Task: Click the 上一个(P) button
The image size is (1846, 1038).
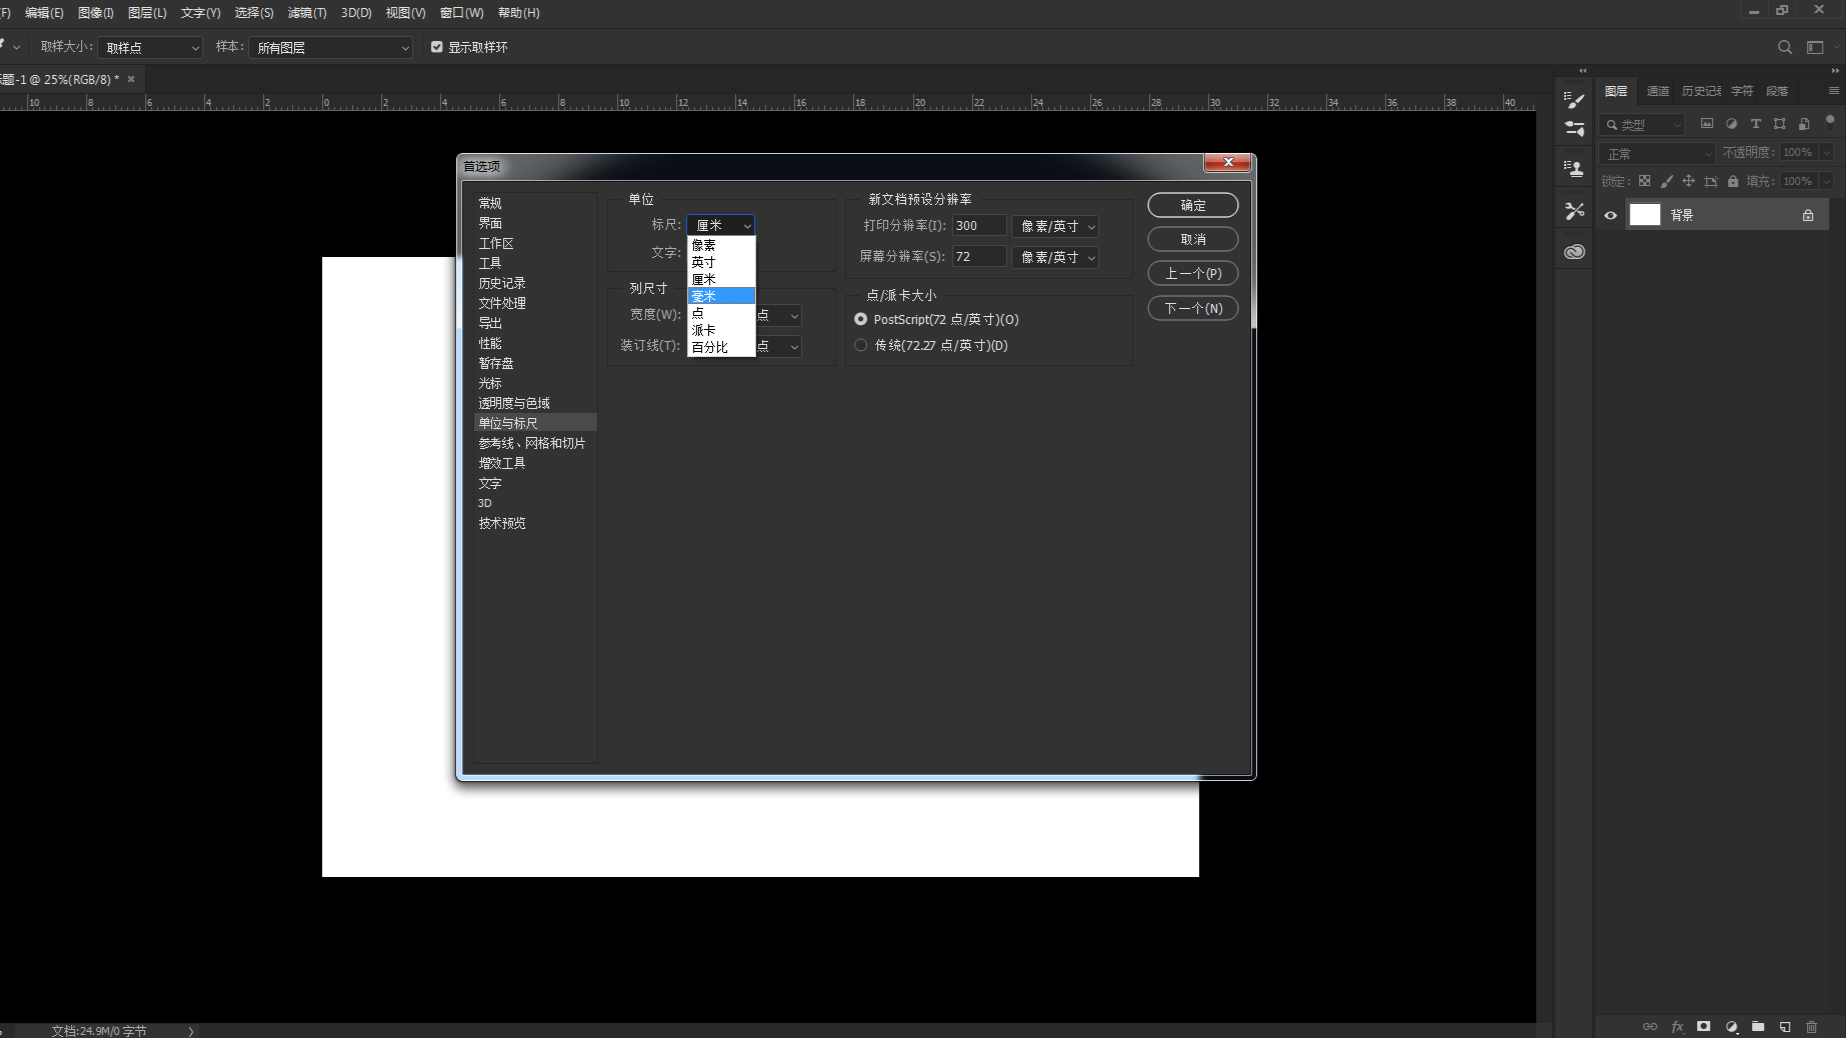Action: (x=1193, y=273)
